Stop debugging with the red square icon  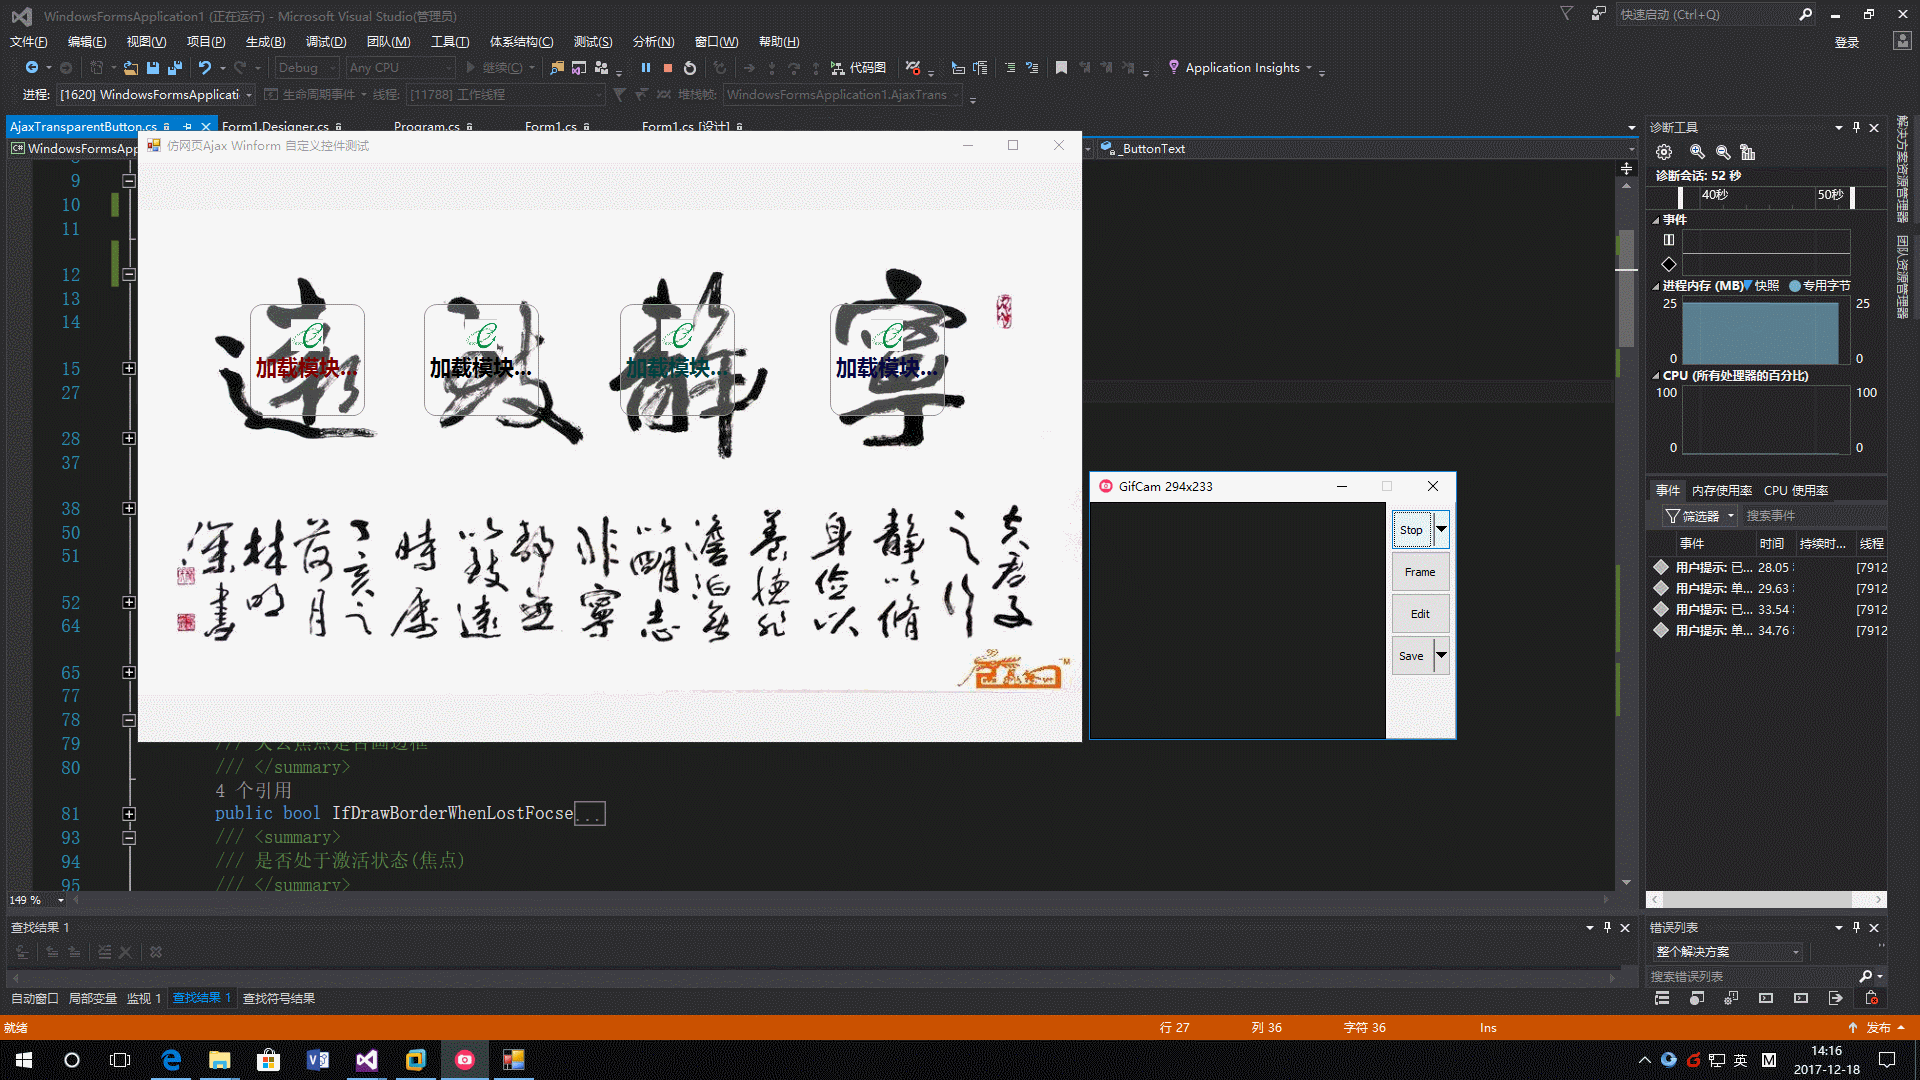pos(668,68)
